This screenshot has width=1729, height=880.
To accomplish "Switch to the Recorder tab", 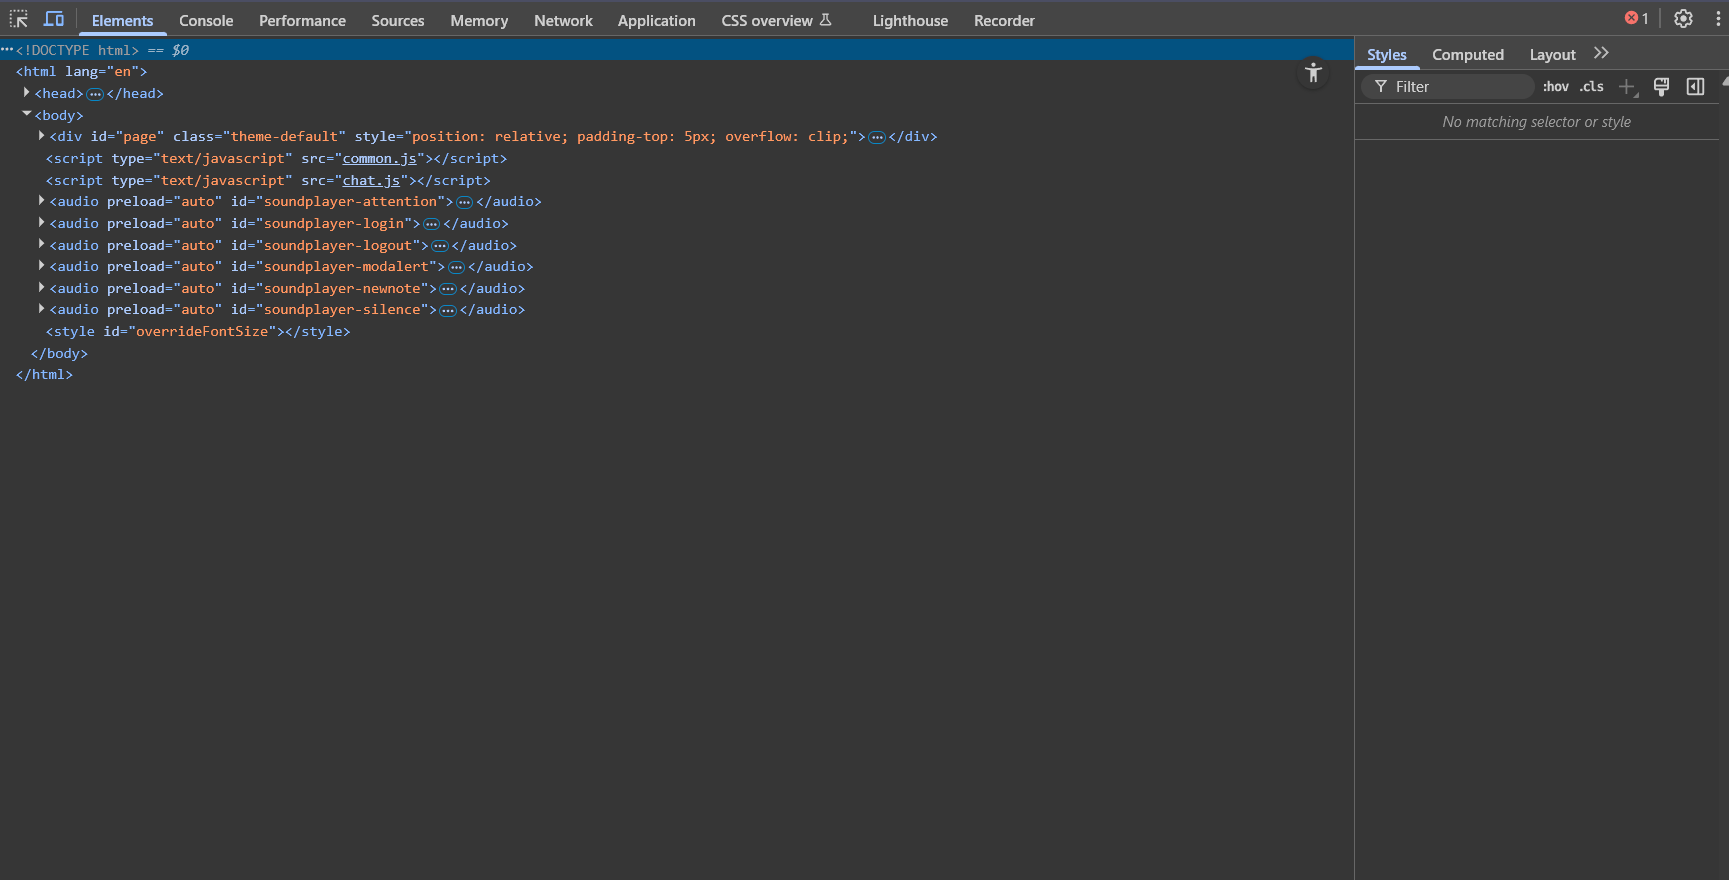I will (1004, 20).
